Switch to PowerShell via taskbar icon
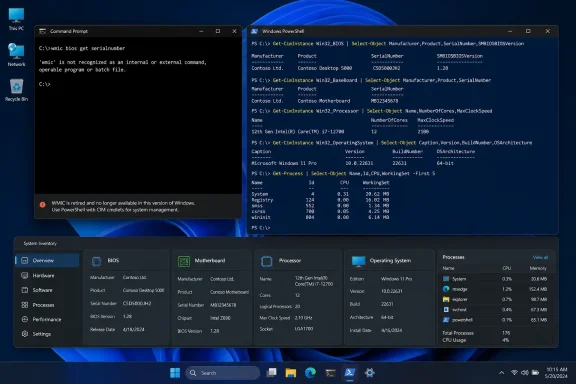 (350, 373)
